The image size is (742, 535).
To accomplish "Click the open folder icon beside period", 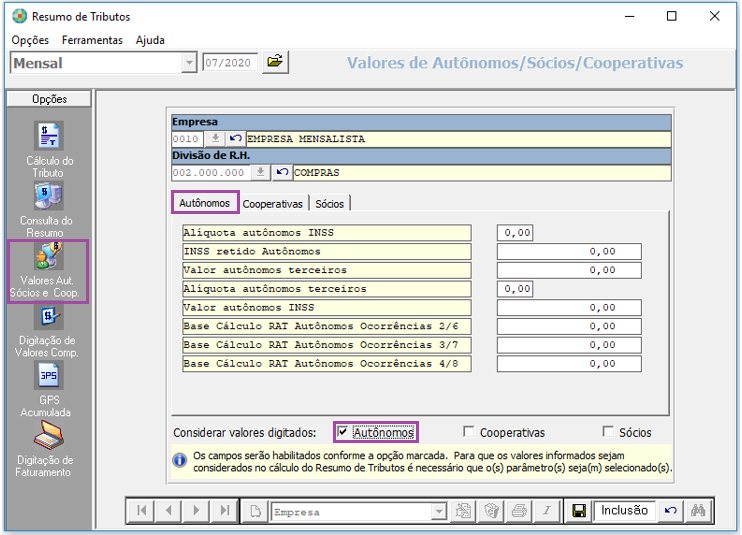I will click(x=275, y=62).
